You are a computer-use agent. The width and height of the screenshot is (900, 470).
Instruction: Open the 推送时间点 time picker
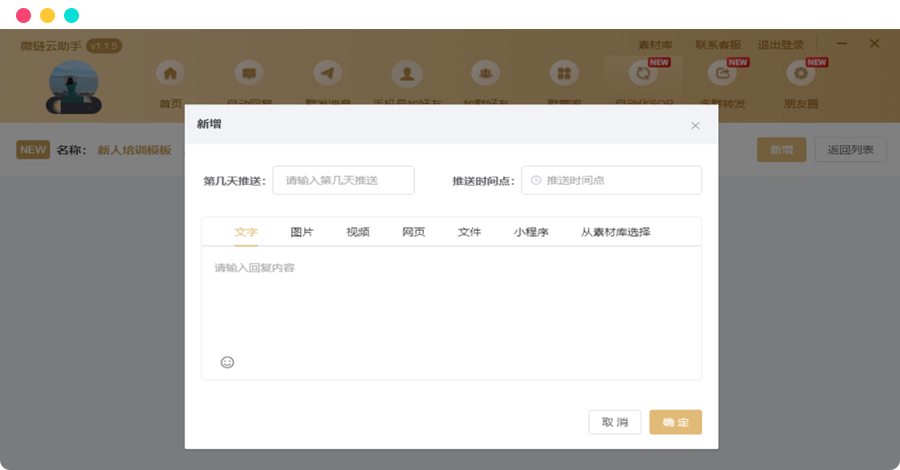tap(611, 180)
